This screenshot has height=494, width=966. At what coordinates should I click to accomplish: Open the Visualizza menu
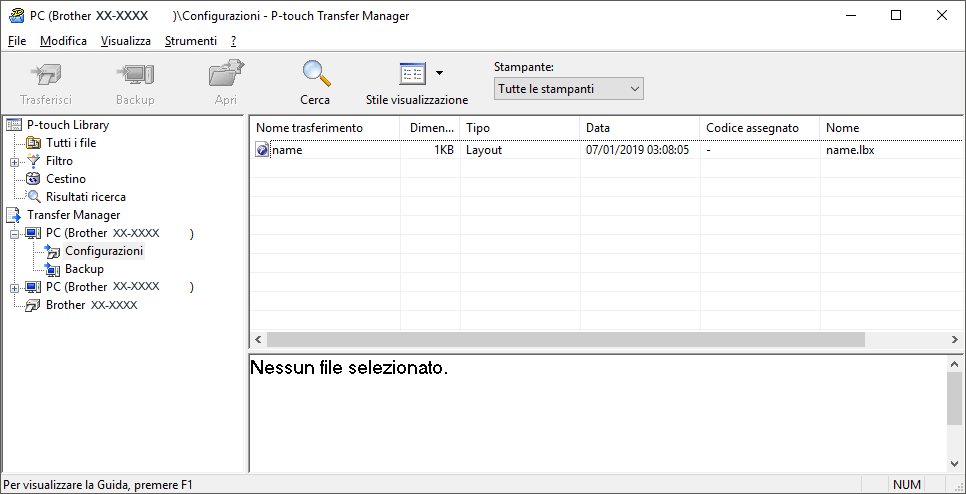click(x=126, y=41)
